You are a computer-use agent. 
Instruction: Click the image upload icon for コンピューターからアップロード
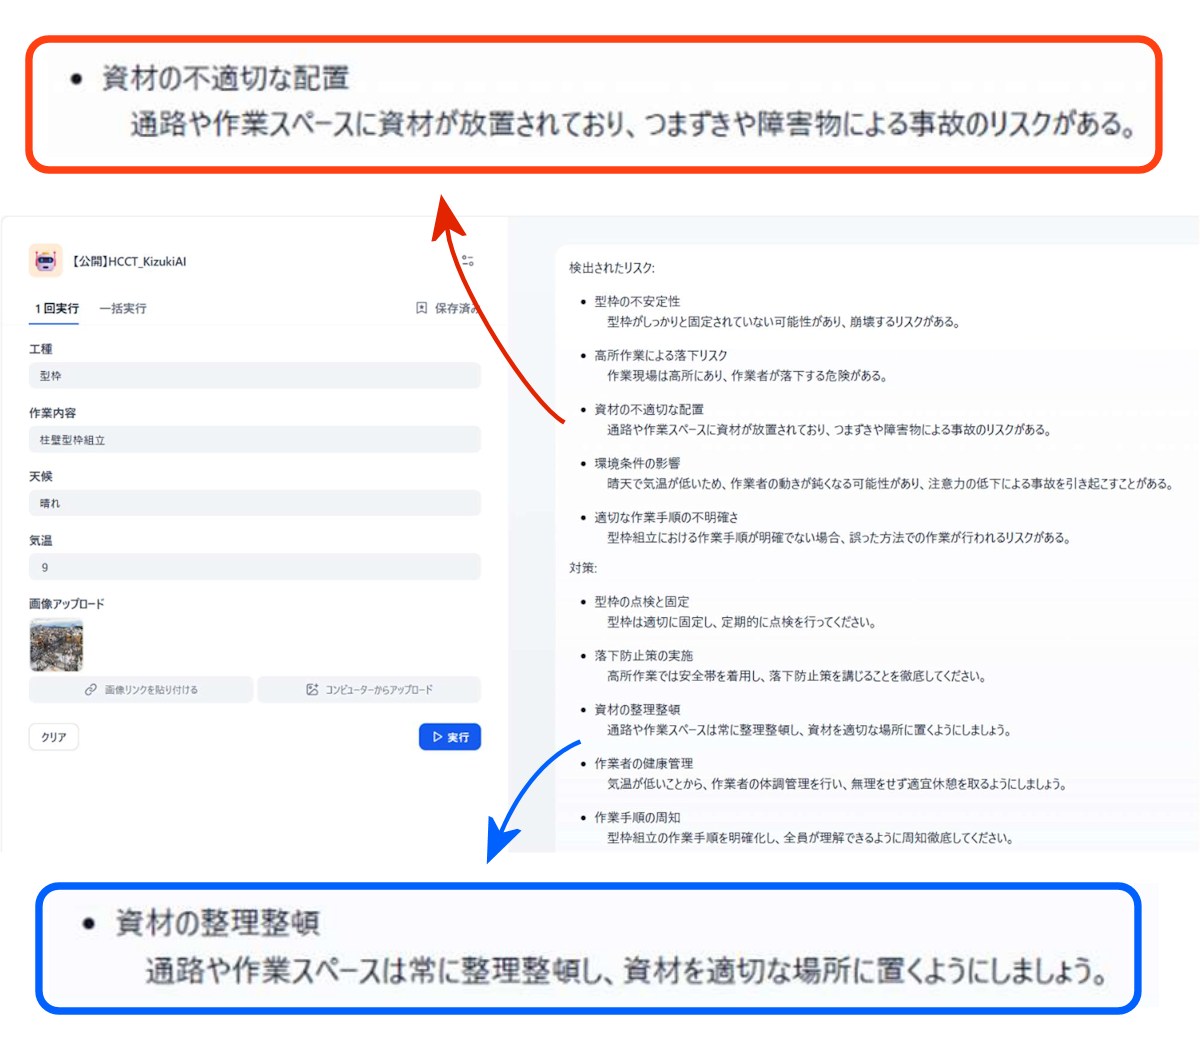click(312, 690)
